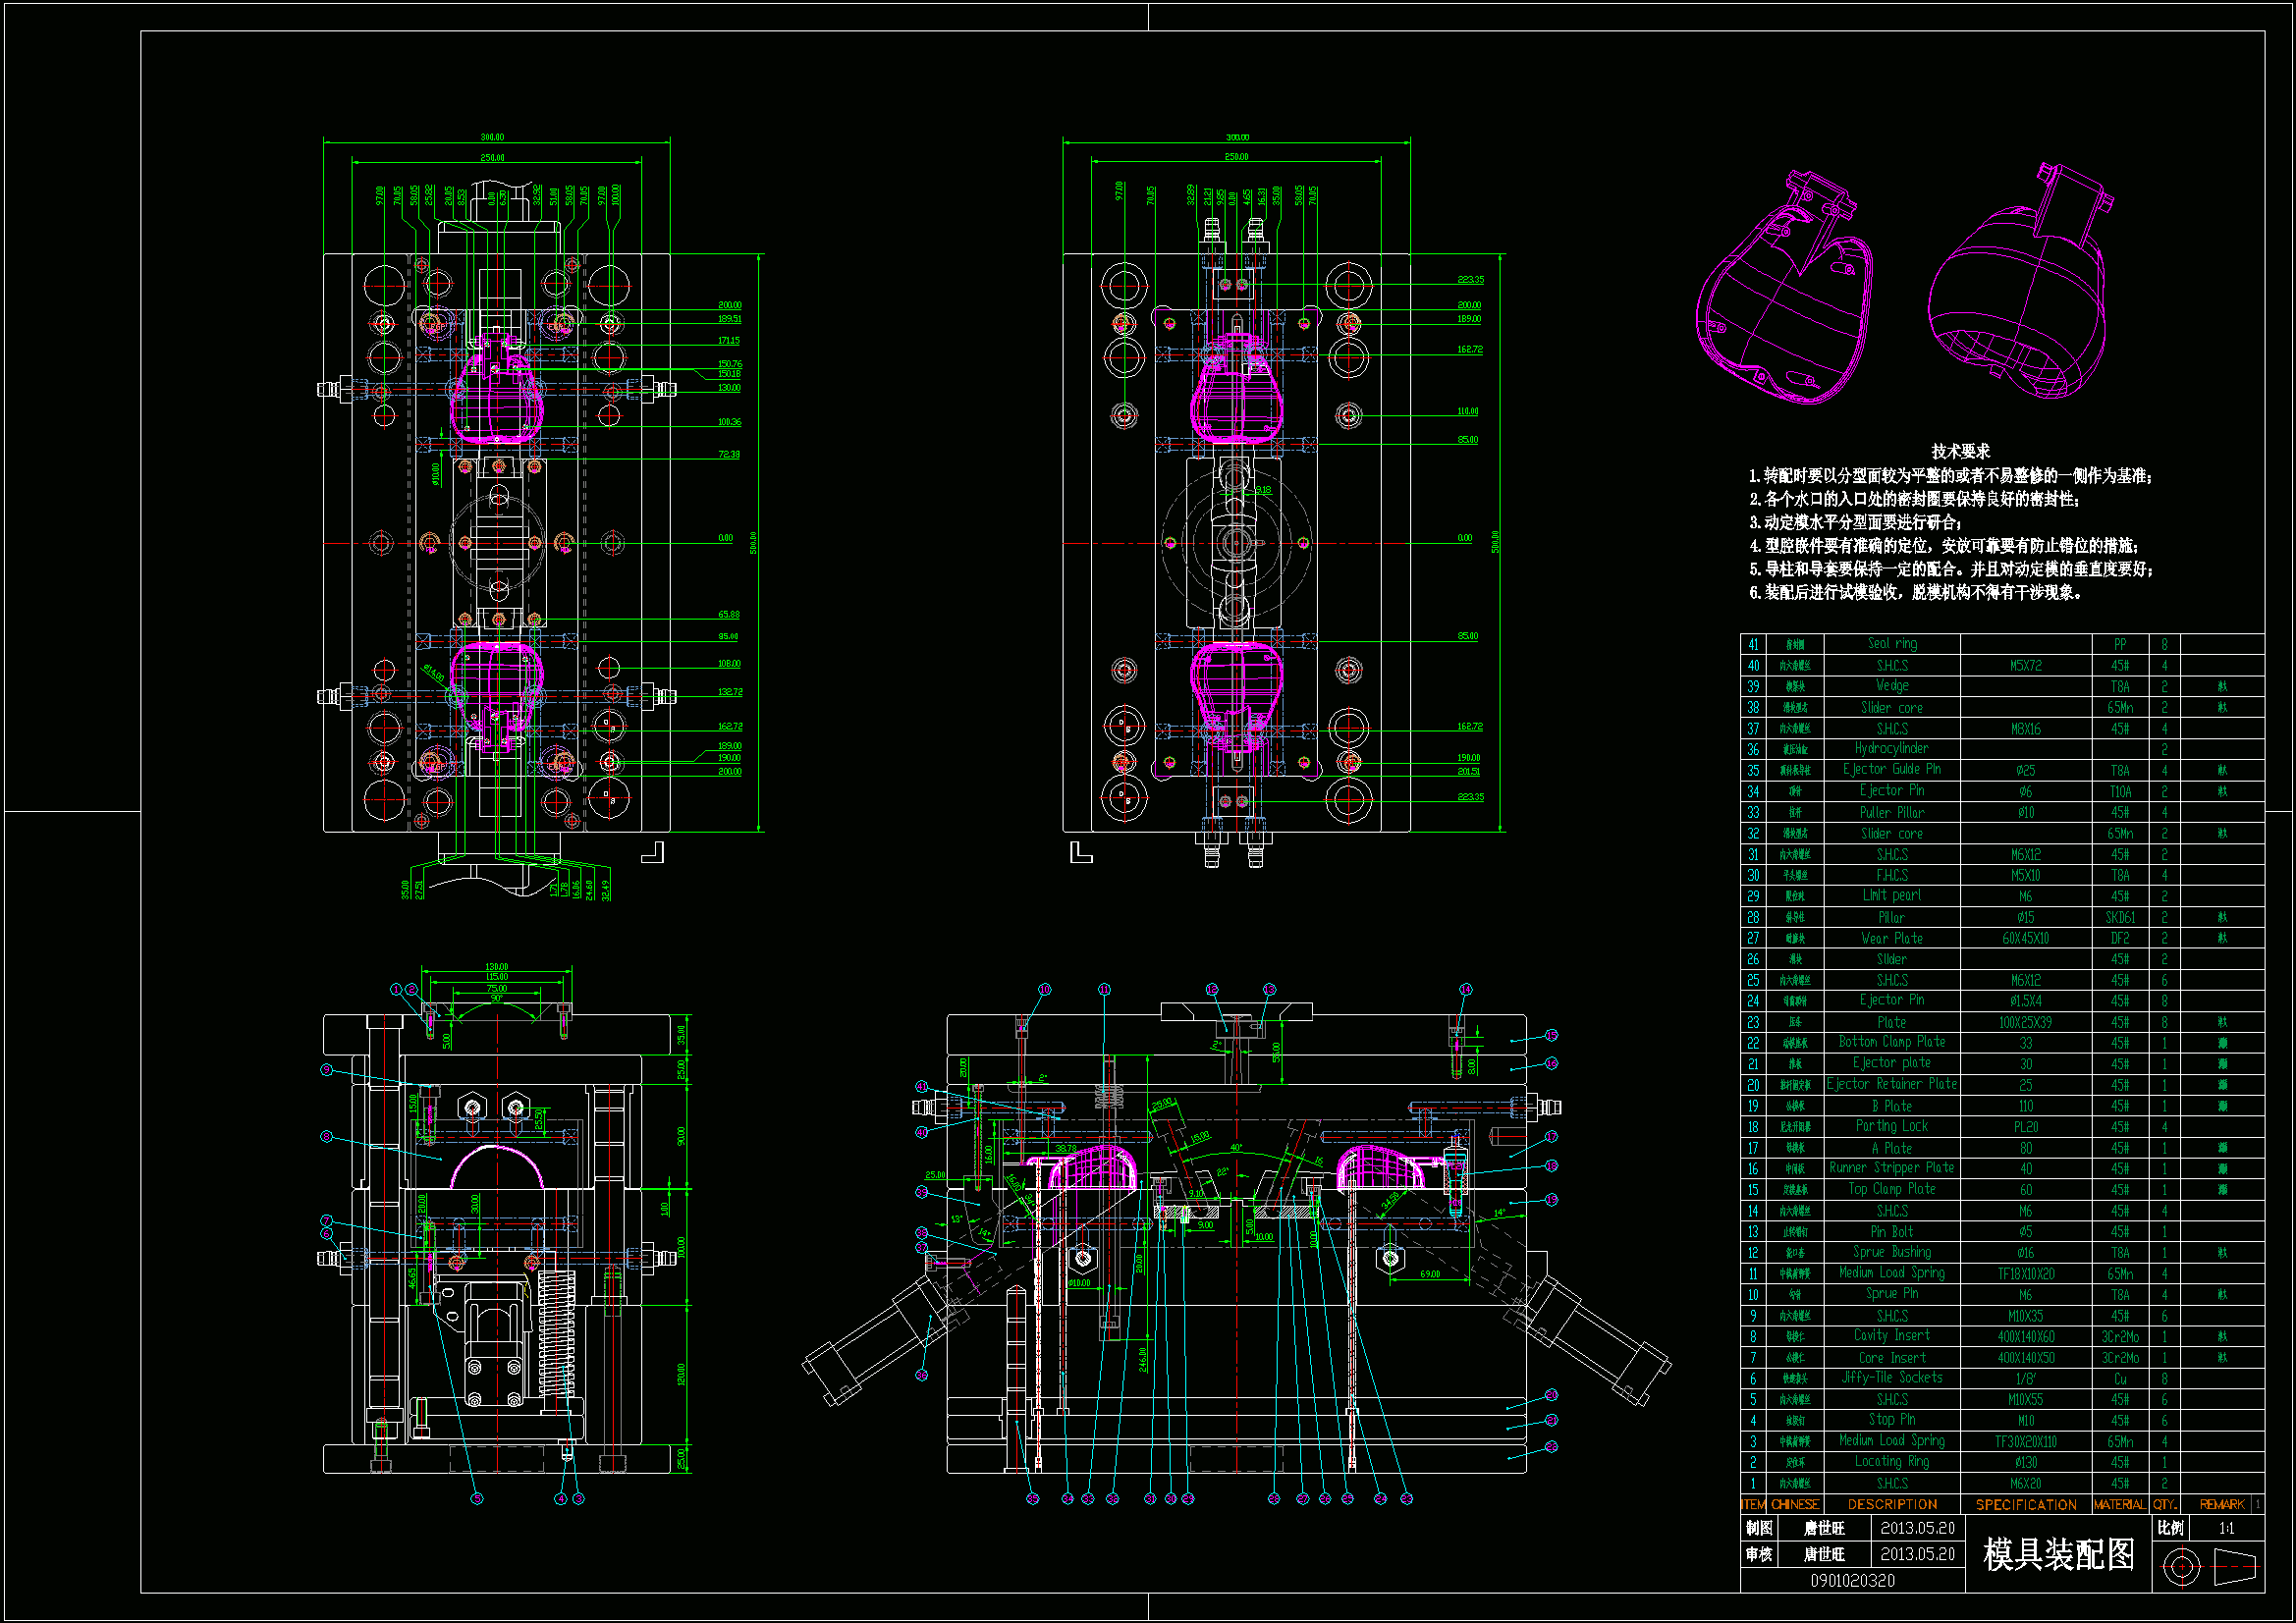Select balloon 15 beside top clamp plate

1552,1035
